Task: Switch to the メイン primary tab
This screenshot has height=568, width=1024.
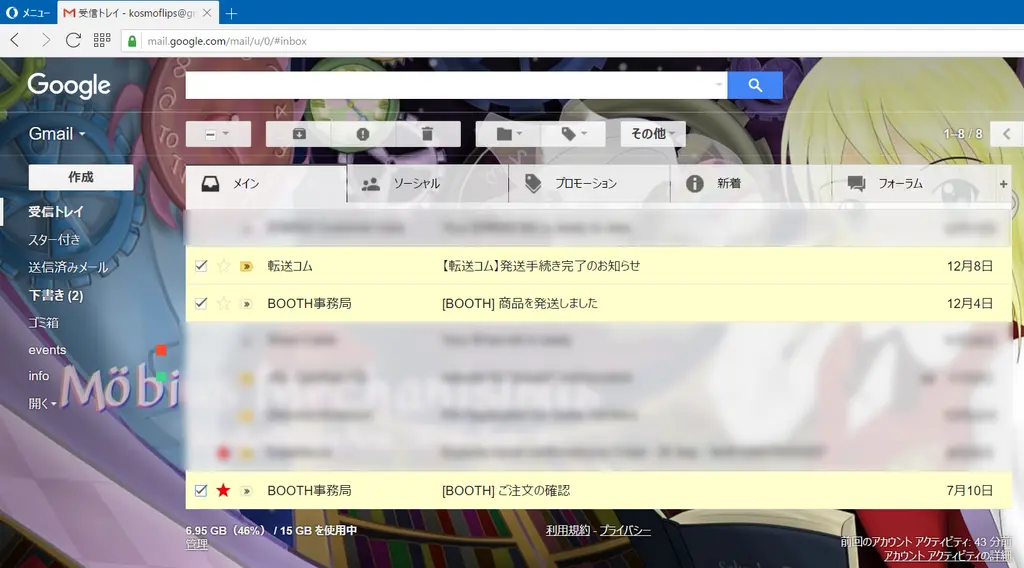Action: point(266,183)
